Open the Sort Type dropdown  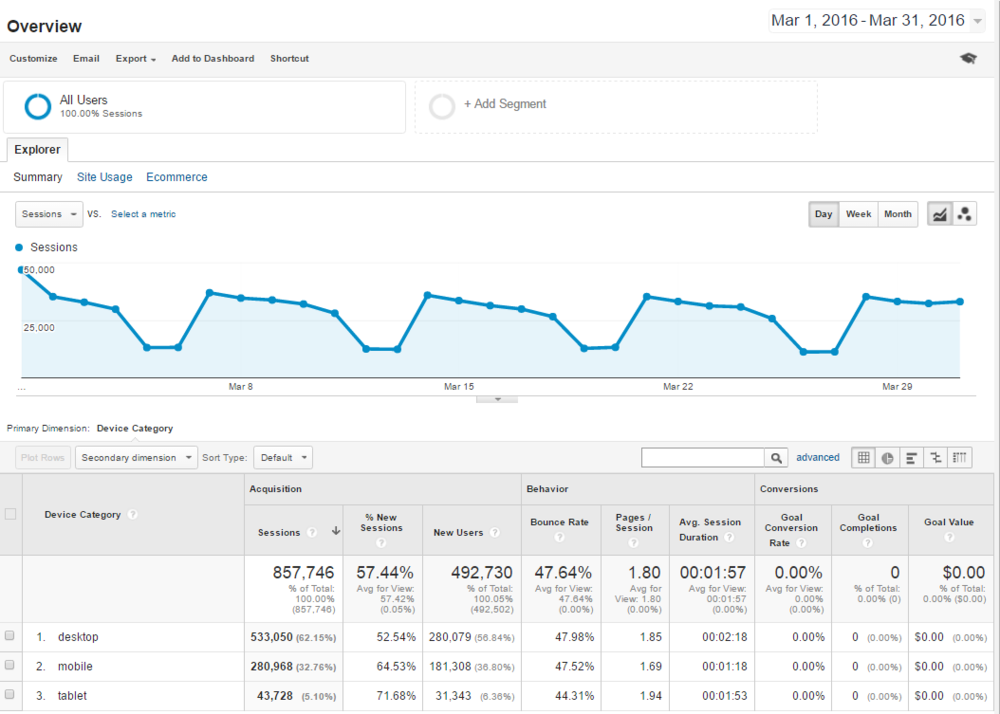(x=283, y=457)
